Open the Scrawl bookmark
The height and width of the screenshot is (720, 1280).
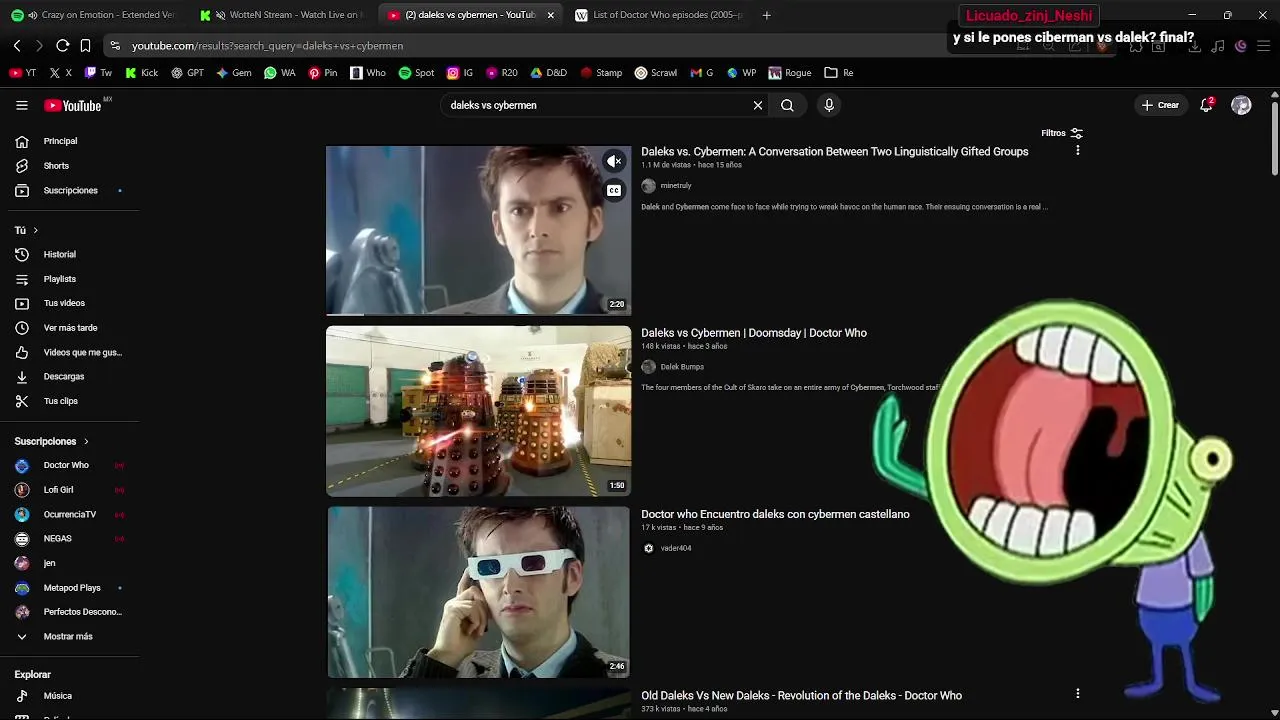[655, 73]
